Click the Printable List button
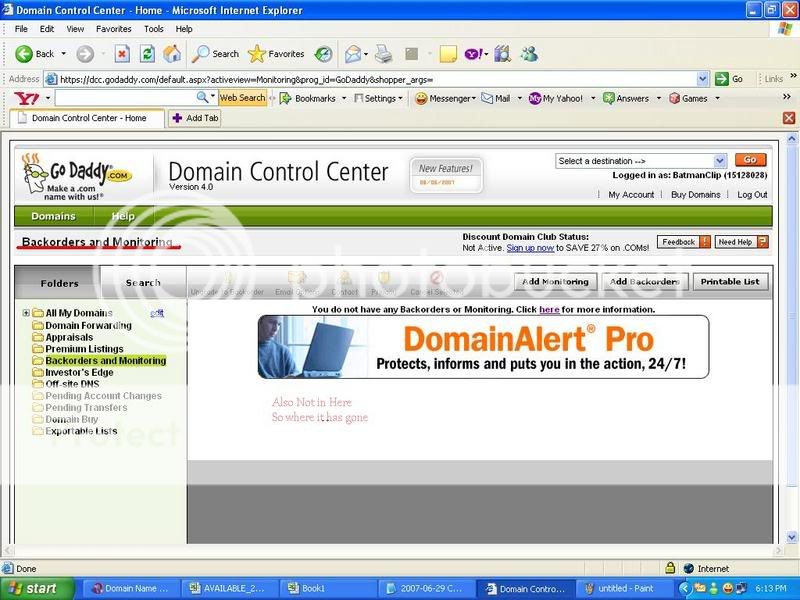Image resolution: width=800 pixels, height=600 pixels. 730,282
